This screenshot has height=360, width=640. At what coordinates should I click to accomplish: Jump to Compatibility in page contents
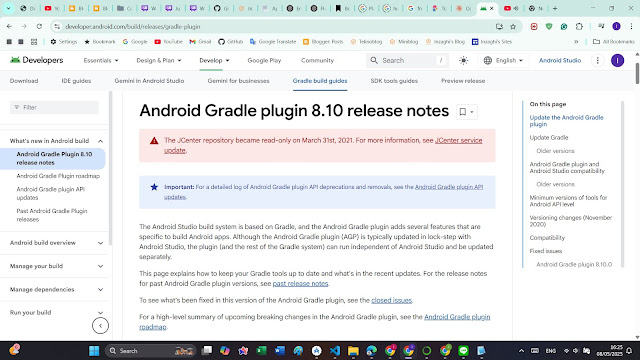(547, 238)
